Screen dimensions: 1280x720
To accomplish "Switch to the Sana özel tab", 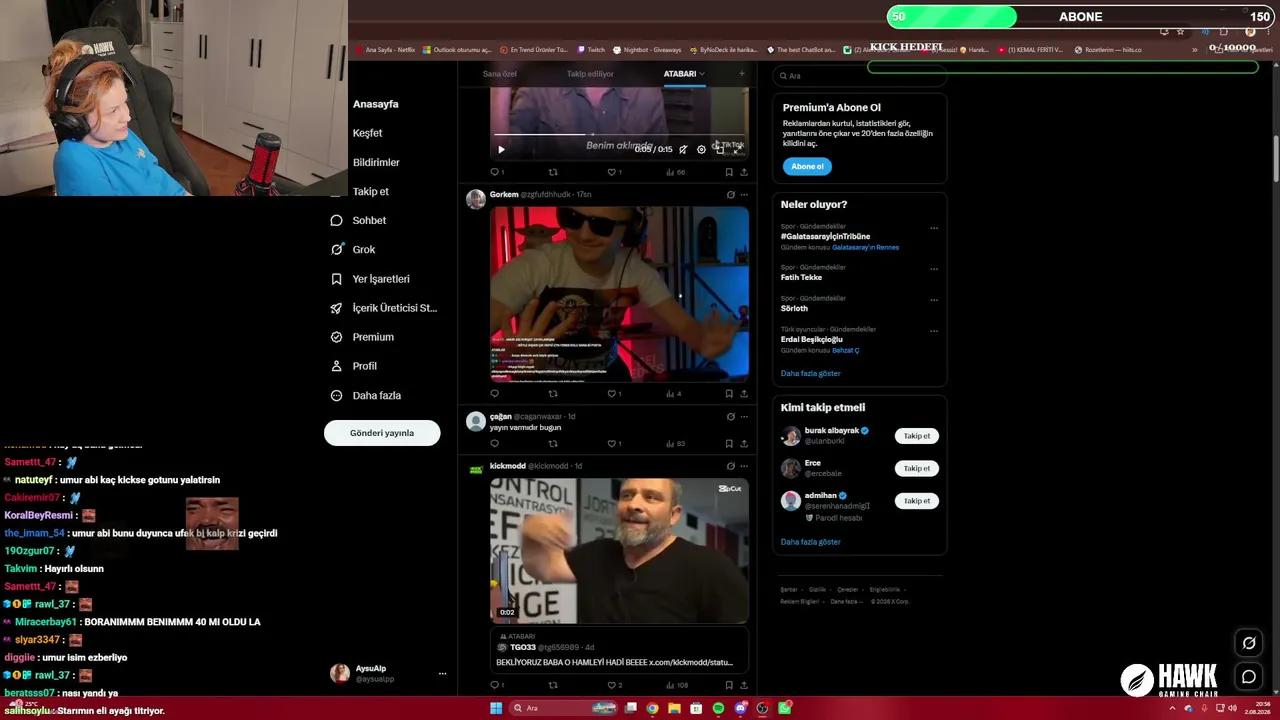I will tap(500, 74).
